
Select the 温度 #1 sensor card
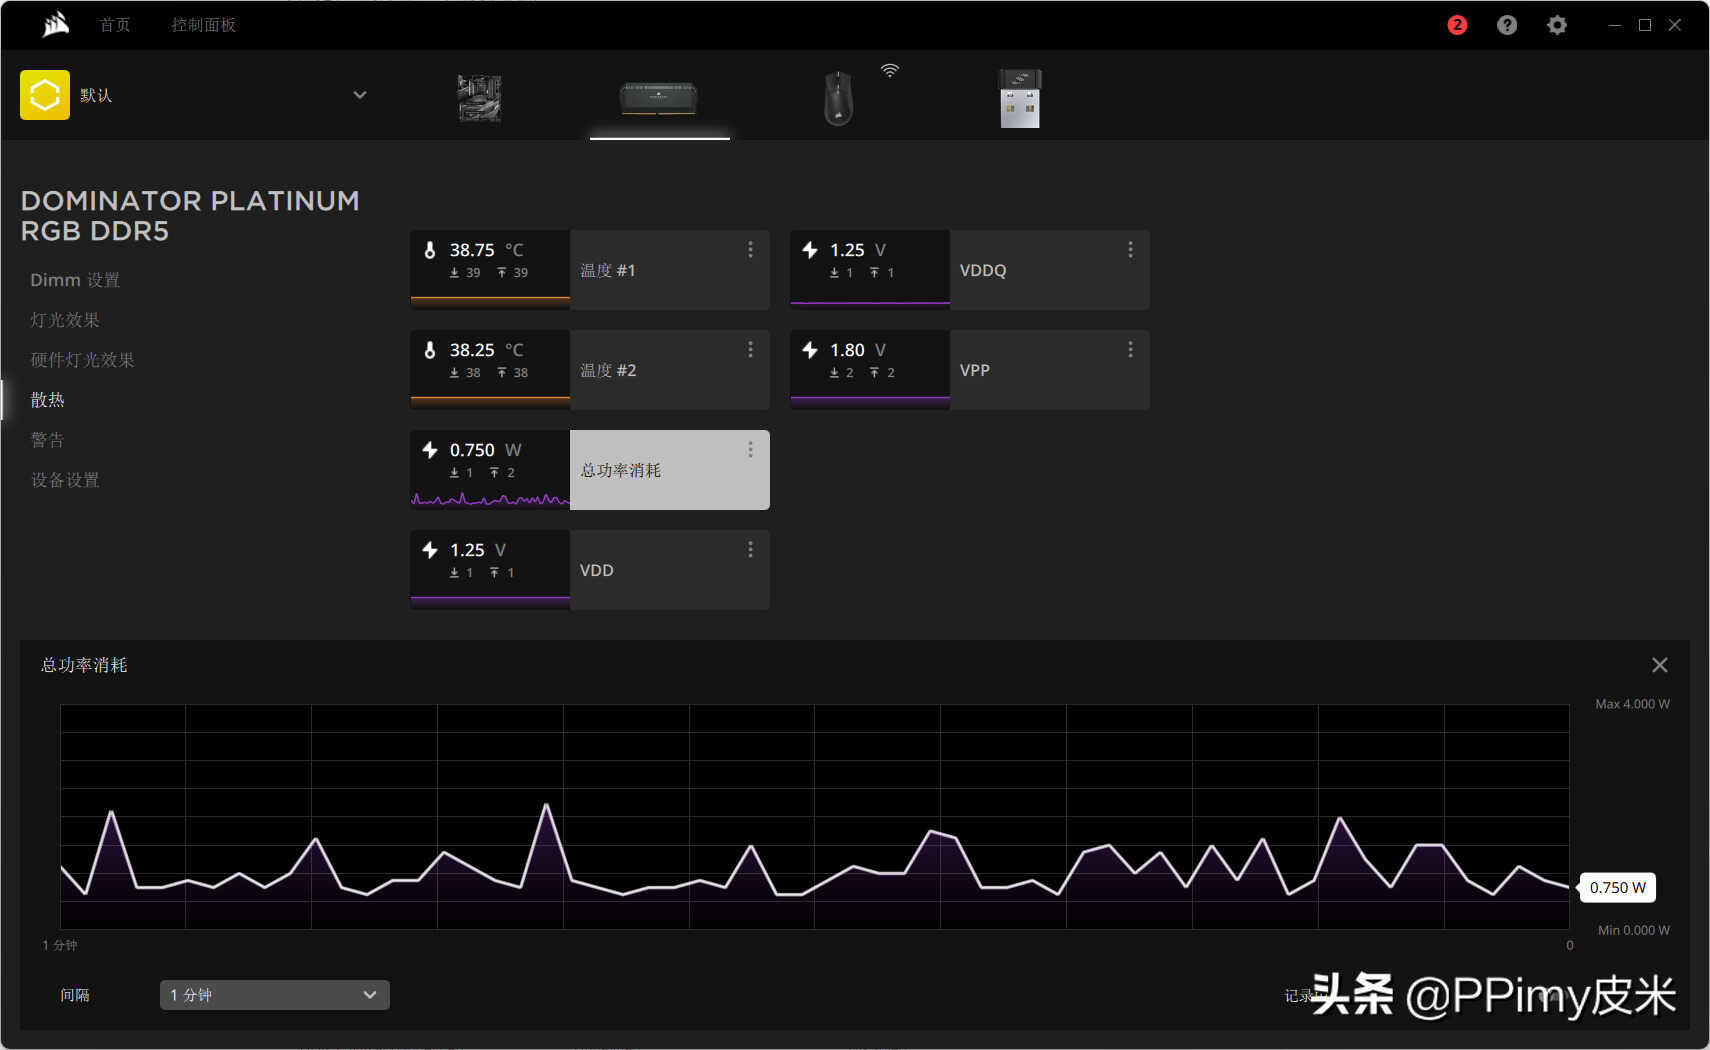(590, 270)
